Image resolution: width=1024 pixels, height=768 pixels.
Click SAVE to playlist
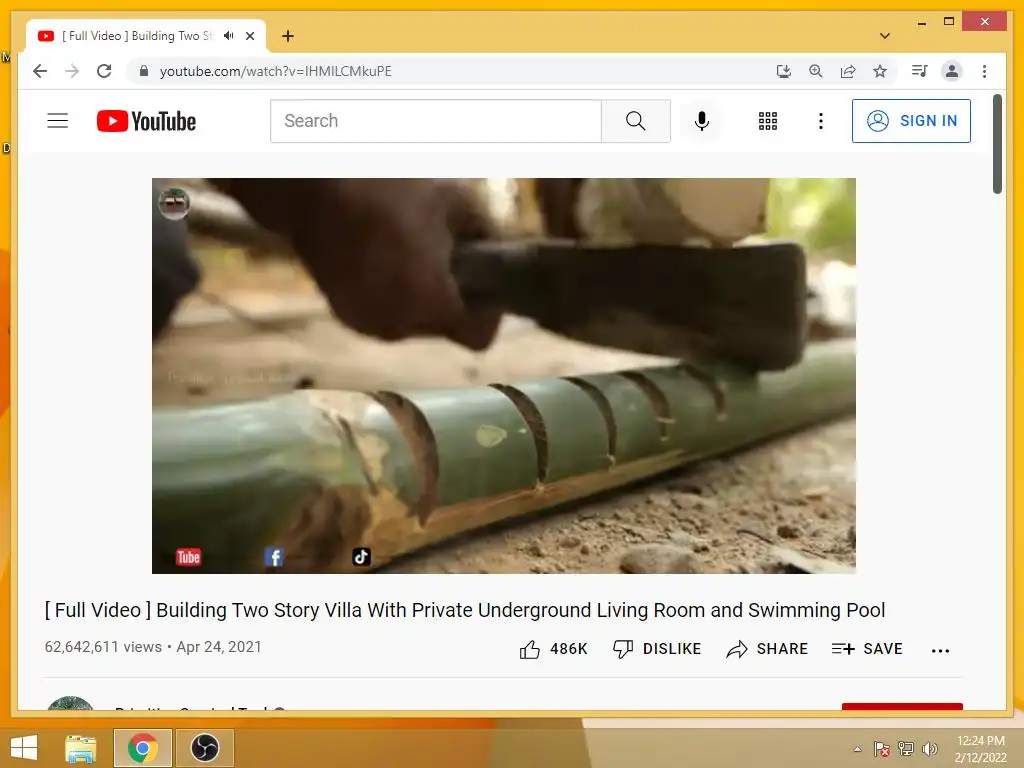(x=867, y=648)
